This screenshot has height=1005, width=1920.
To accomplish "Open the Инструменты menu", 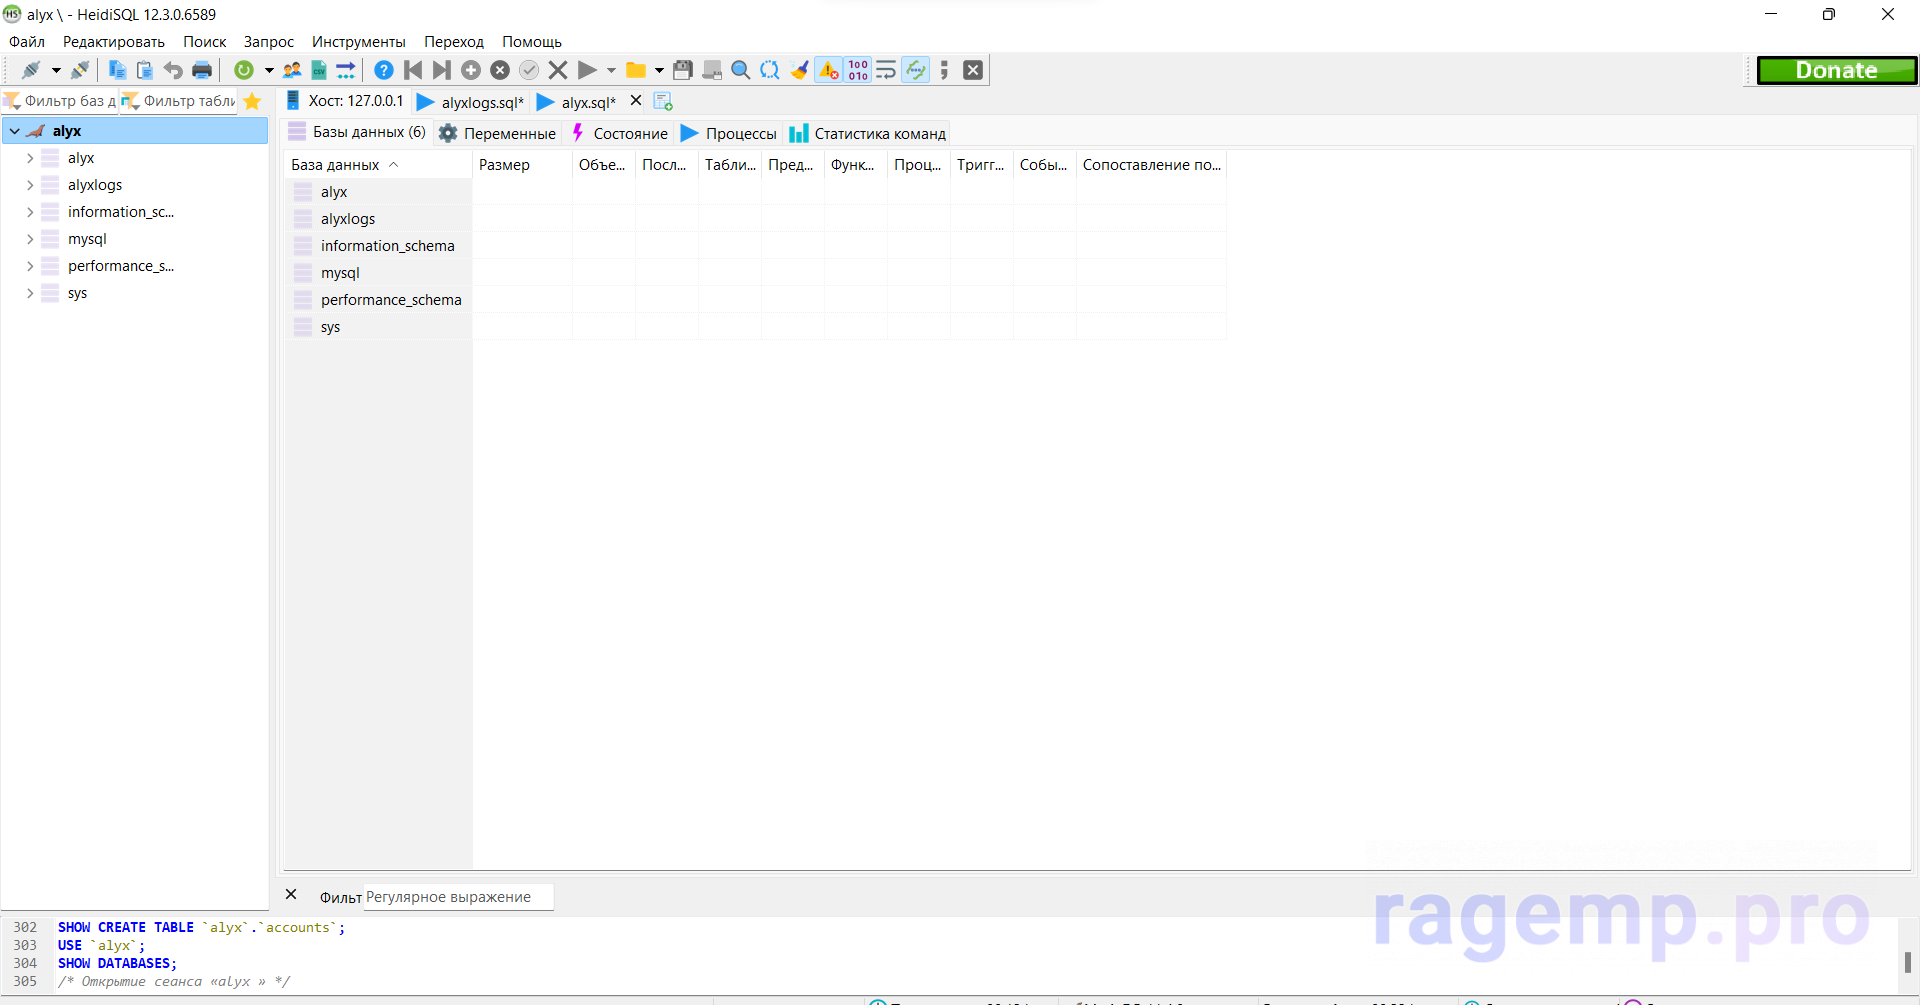I will [x=358, y=42].
